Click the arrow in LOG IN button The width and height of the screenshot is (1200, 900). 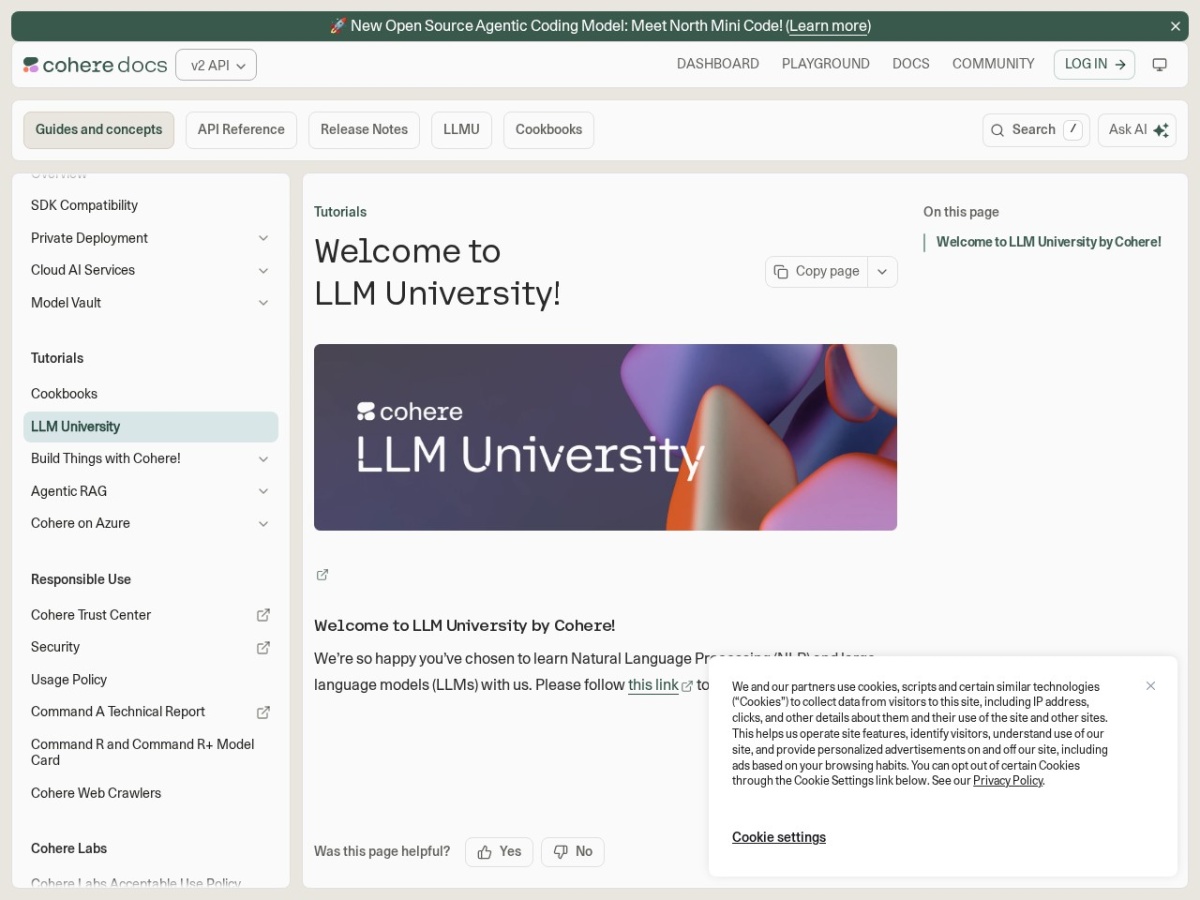coord(1120,64)
